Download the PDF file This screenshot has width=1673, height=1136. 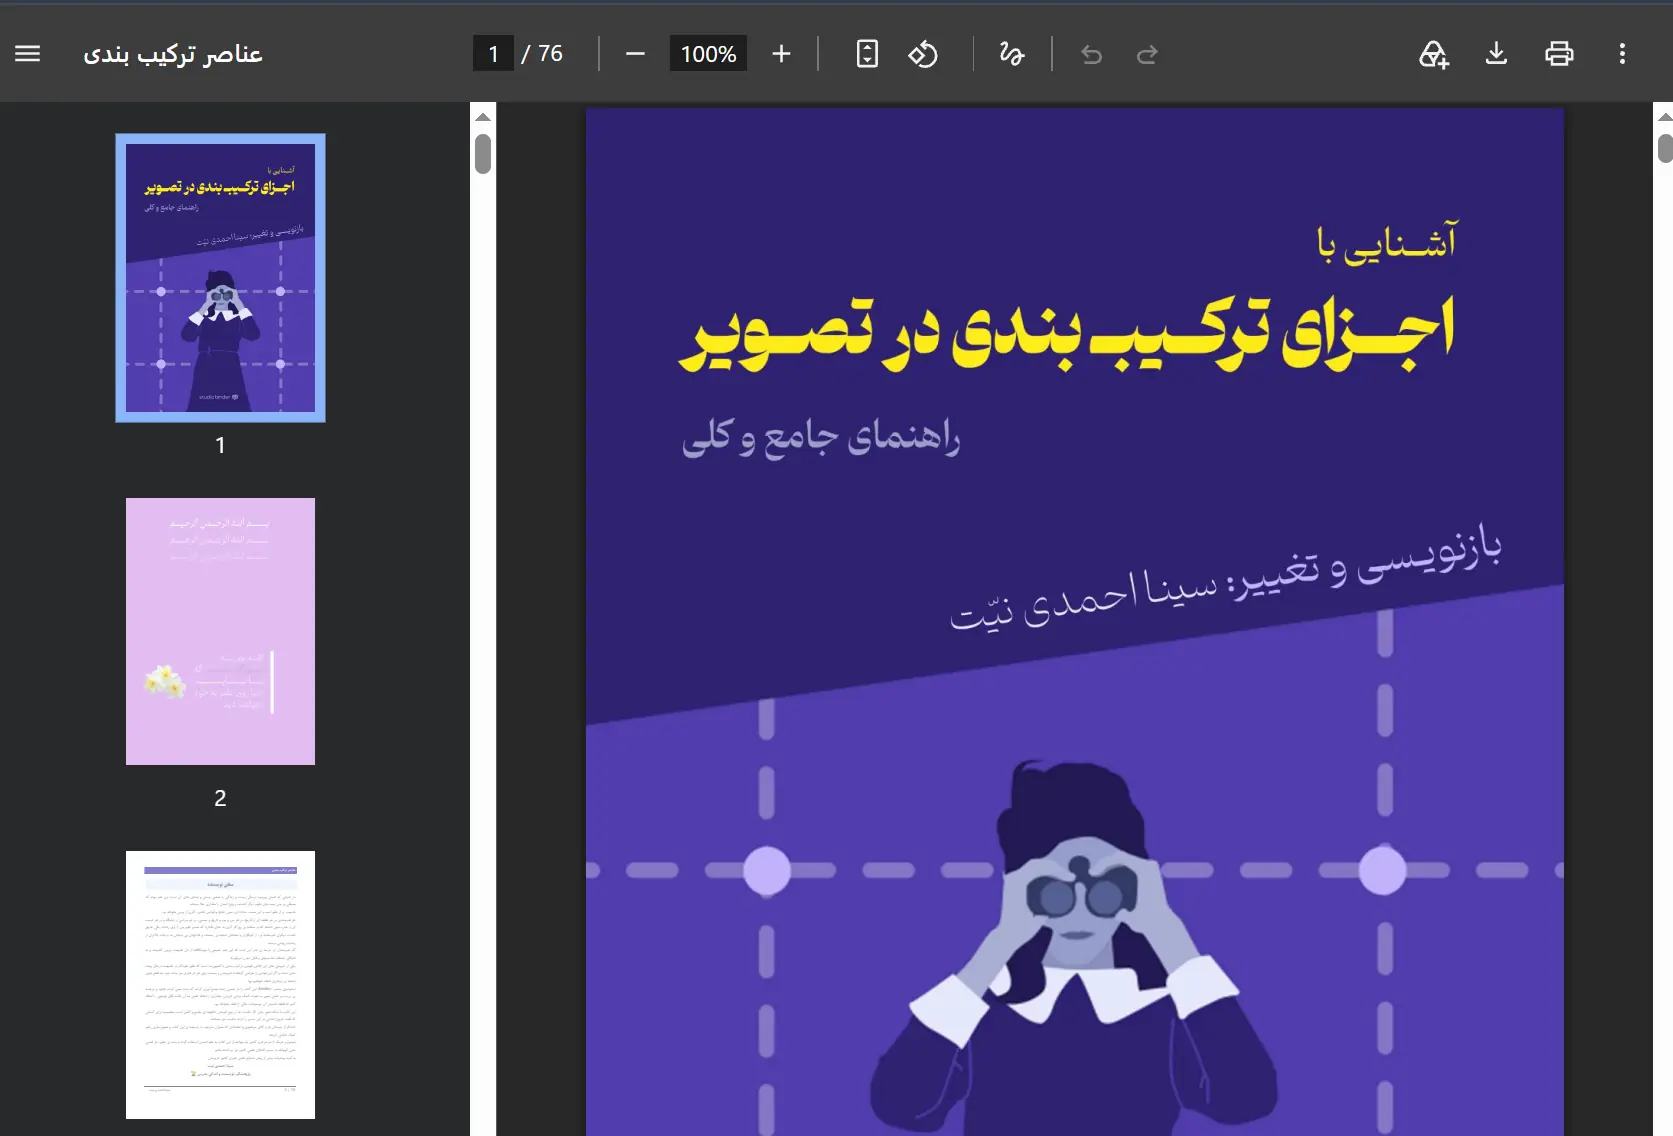[x=1496, y=53]
